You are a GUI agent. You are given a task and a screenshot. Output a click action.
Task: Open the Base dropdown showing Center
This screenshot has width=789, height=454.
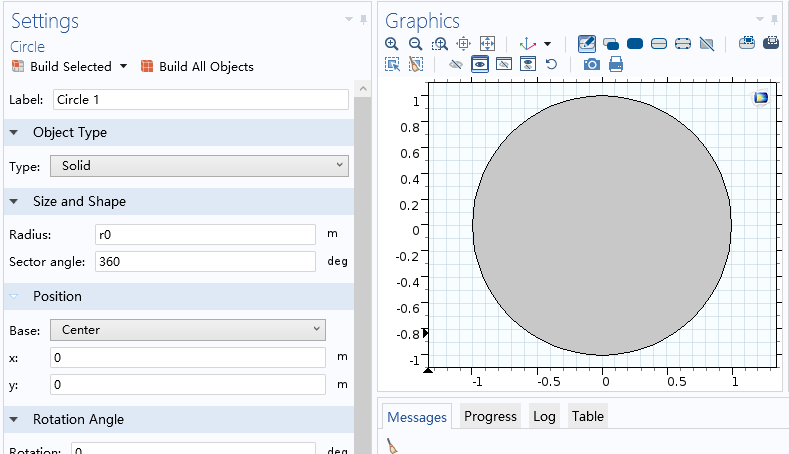tap(187, 330)
